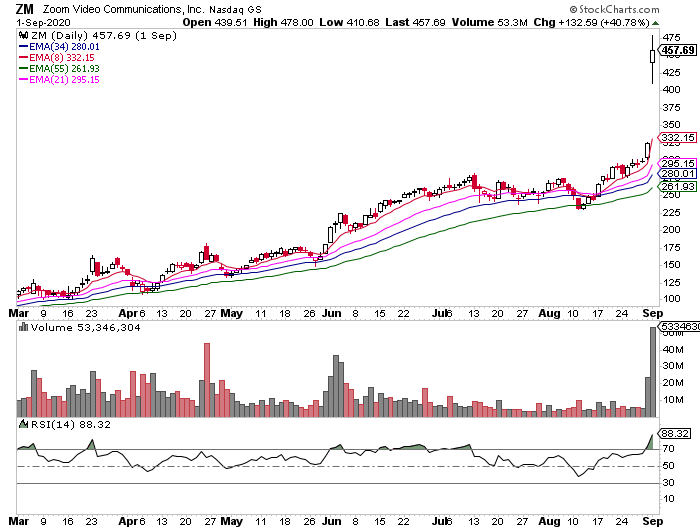Click the RSI(14) 88.32 panel label
This screenshot has width=700, height=530.
coord(71,424)
